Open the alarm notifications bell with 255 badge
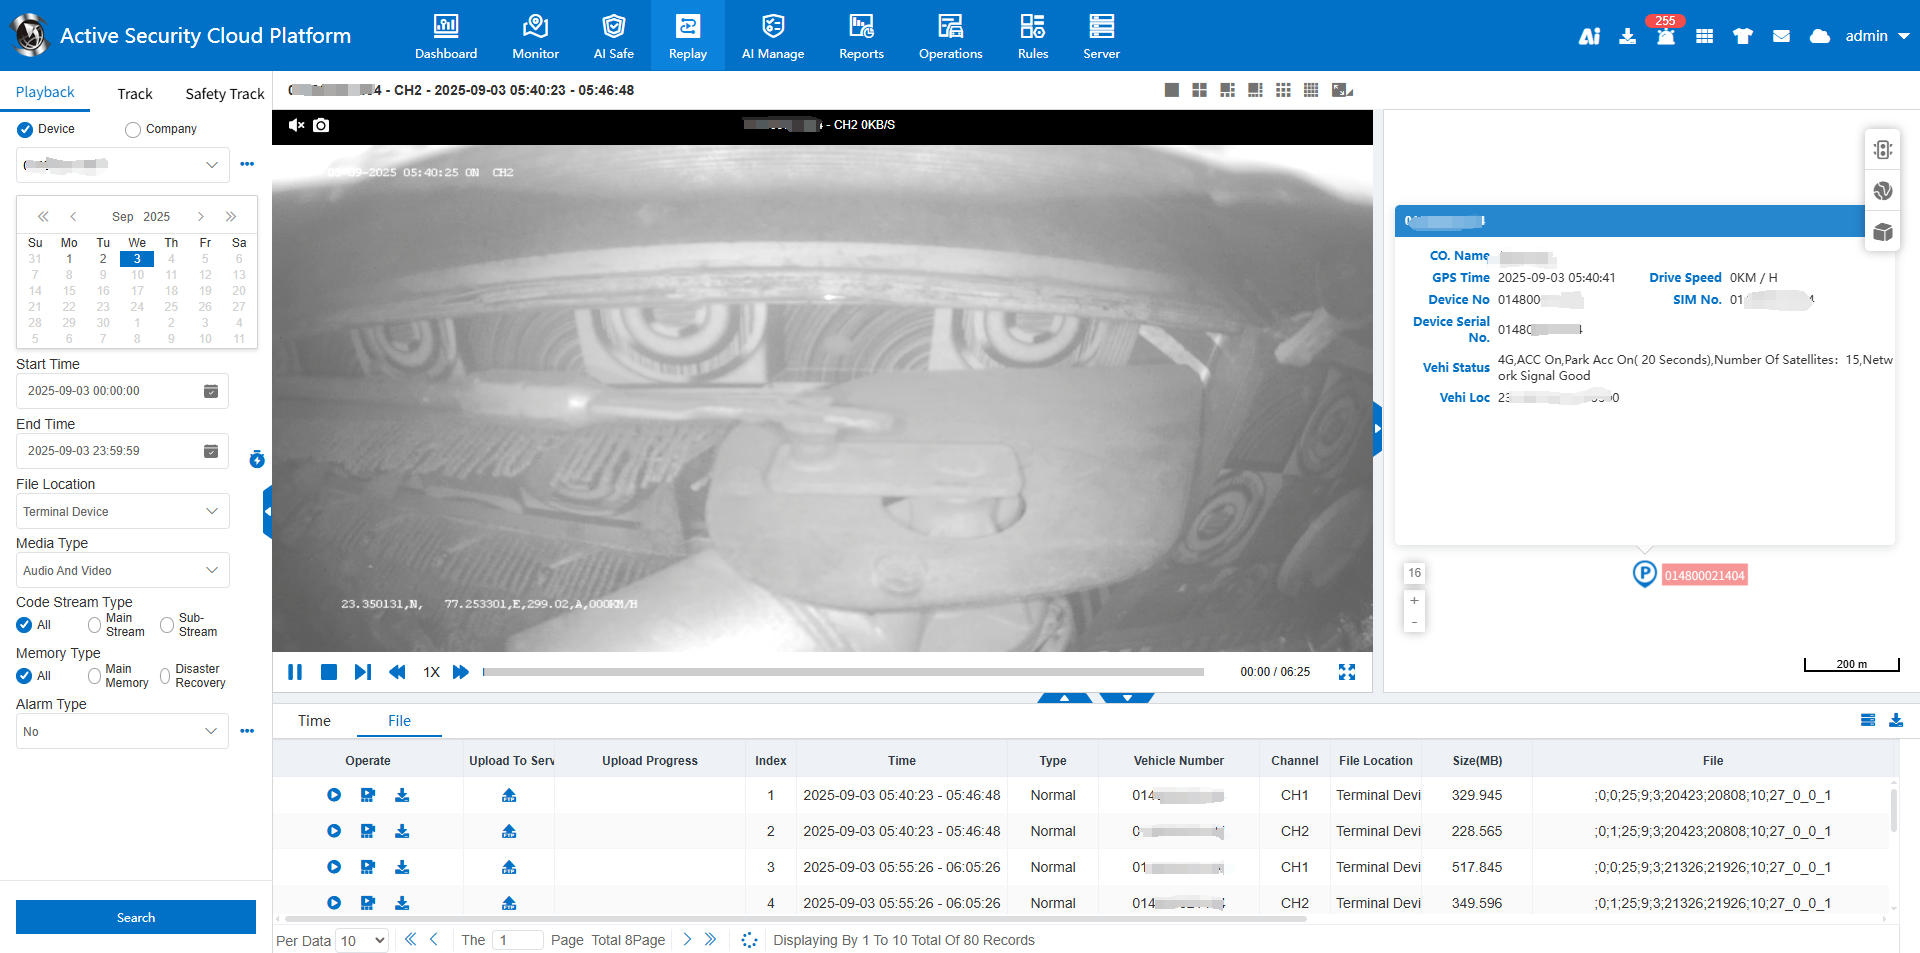Screen dimensions: 1920x953 [1666, 36]
